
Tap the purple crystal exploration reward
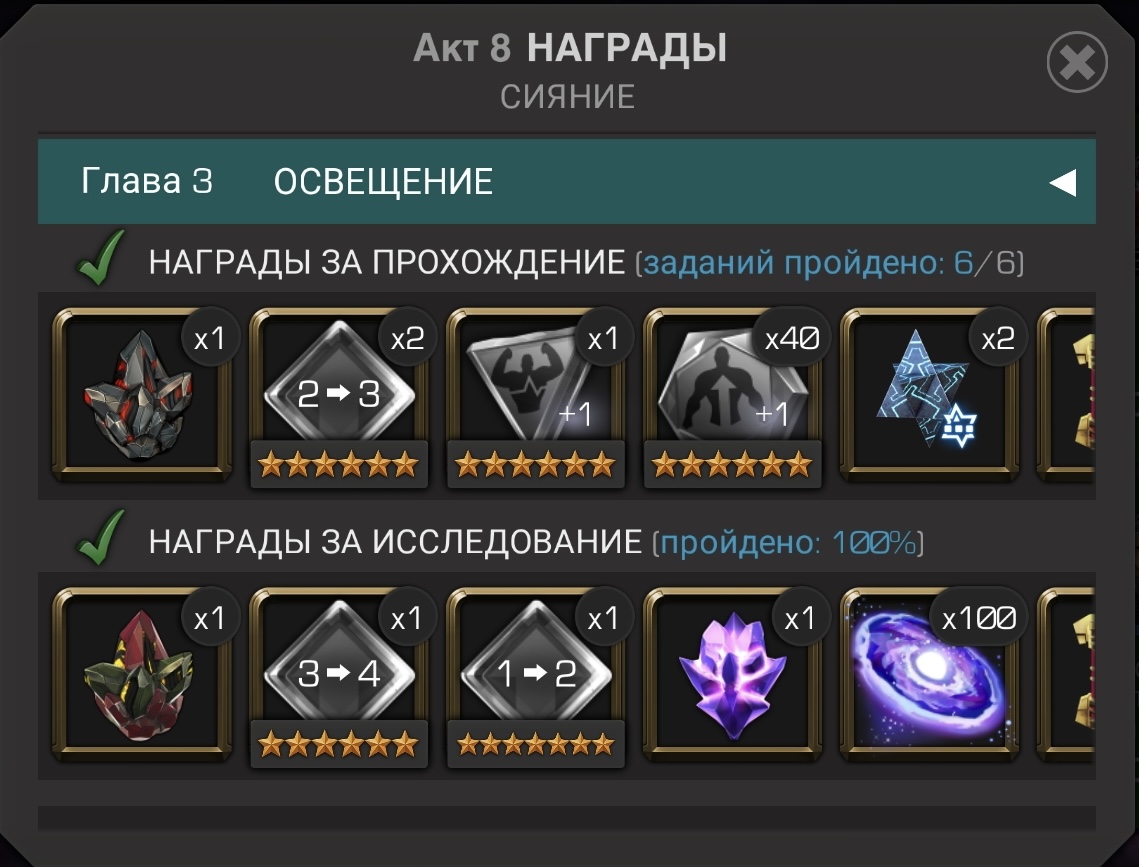coord(733,675)
